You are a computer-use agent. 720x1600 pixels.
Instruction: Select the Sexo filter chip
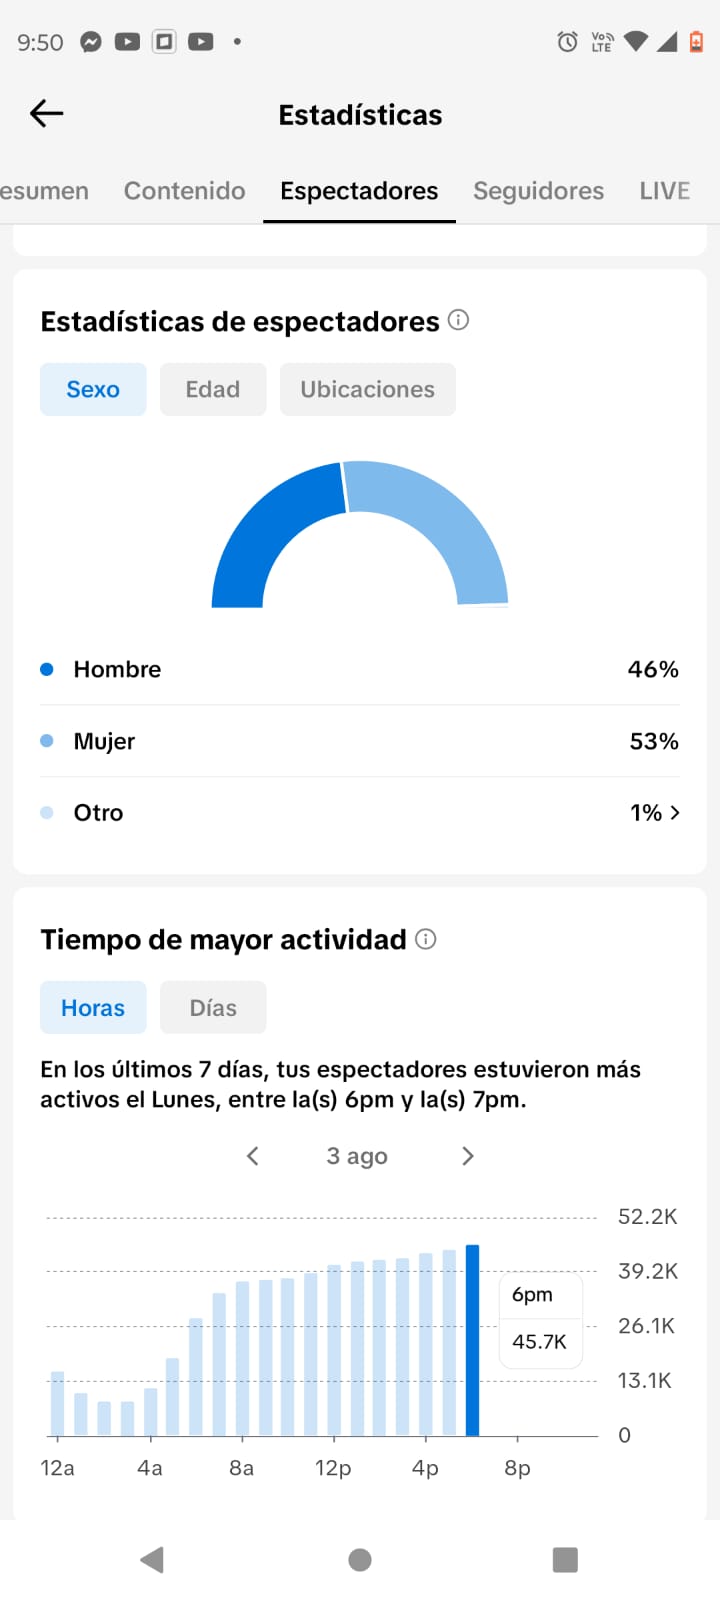(93, 389)
